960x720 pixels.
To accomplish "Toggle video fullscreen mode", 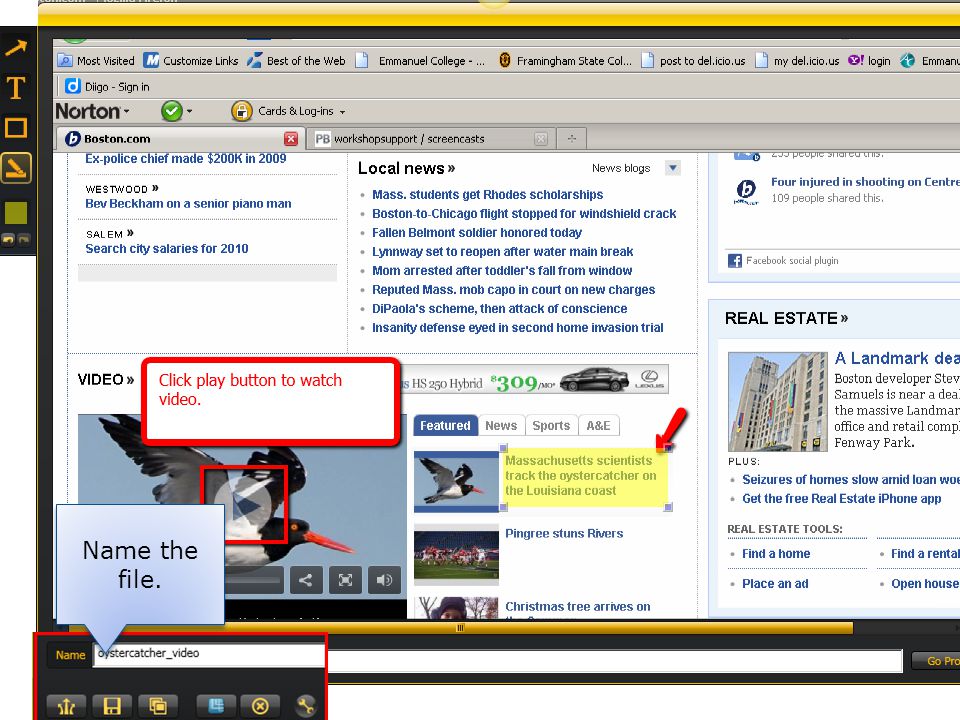I will click(x=345, y=580).
